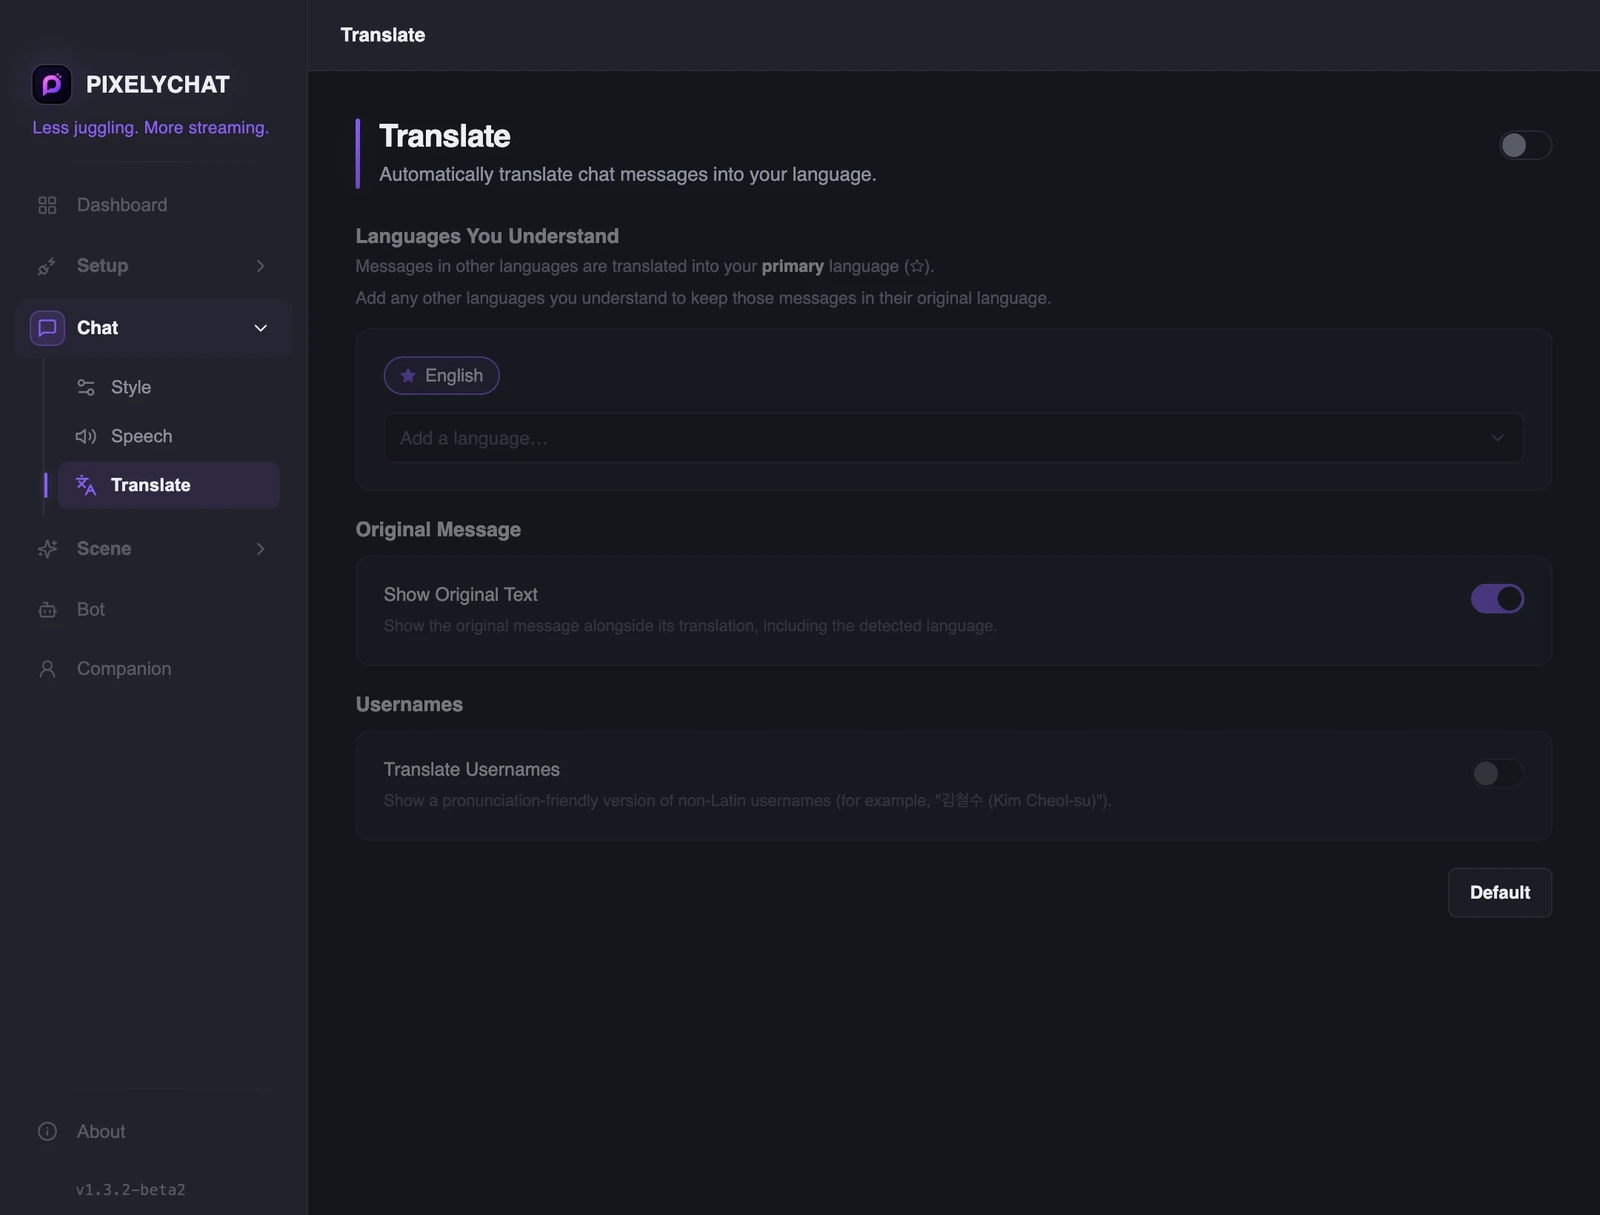This screenshot has width=1600, height=1215.
Task: Click the Default button
Action: tap(1499, 892)
